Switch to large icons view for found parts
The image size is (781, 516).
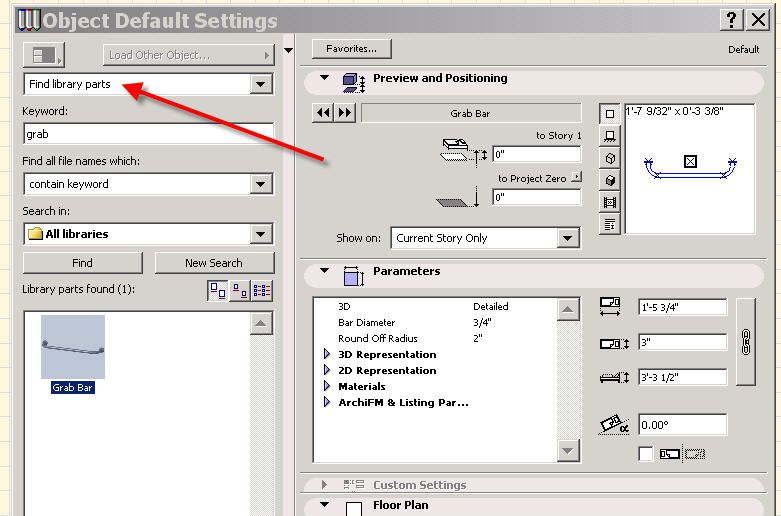pos(218,290)
